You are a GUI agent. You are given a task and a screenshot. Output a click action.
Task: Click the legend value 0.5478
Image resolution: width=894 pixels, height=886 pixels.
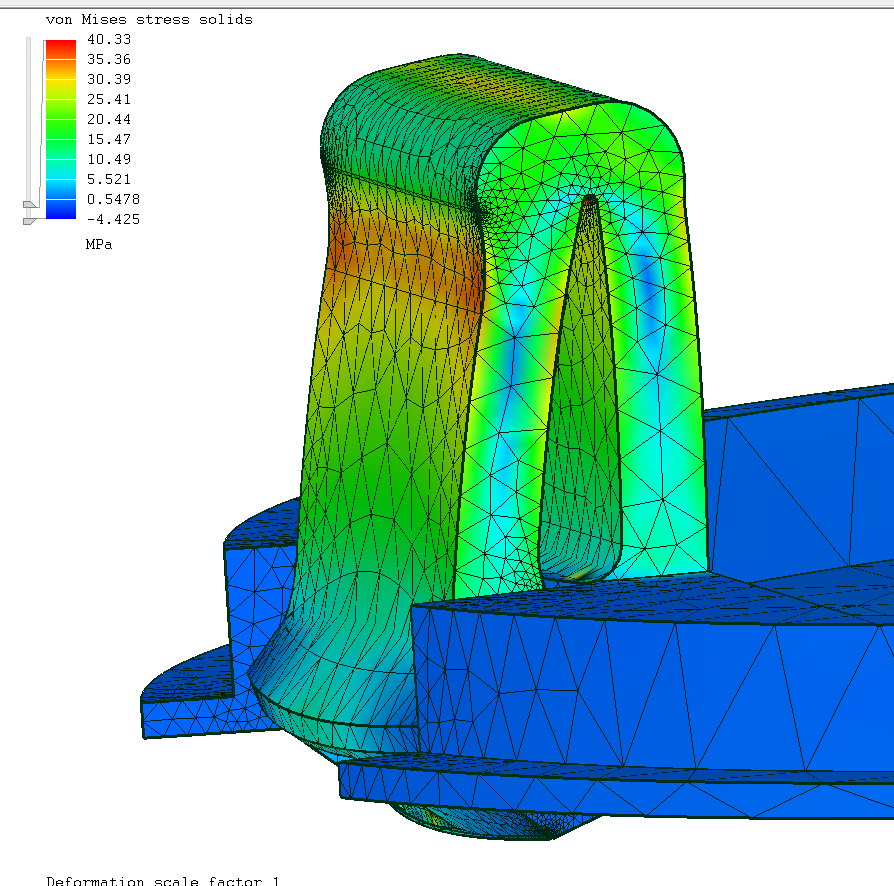tap(113, 199)
